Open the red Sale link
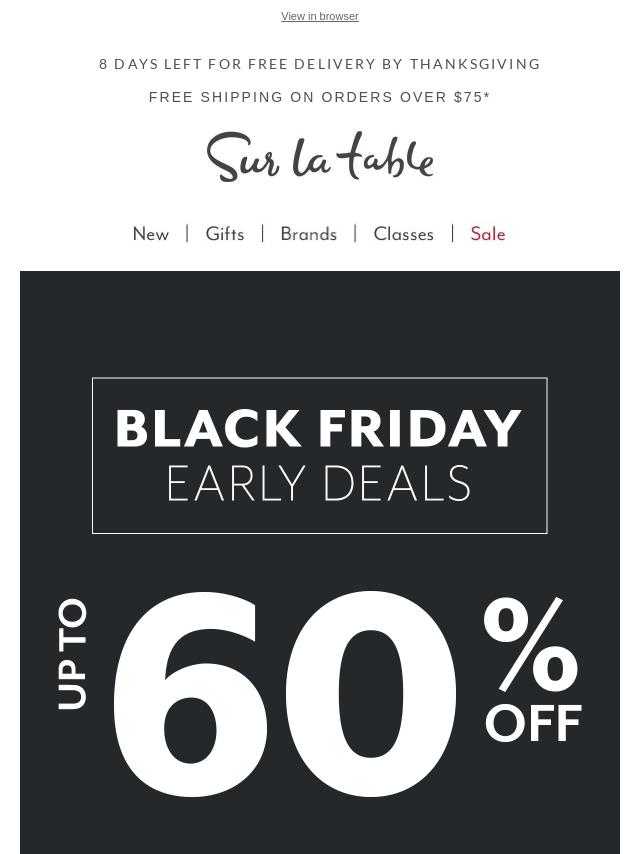640x854 pixels. coord(488,234)
